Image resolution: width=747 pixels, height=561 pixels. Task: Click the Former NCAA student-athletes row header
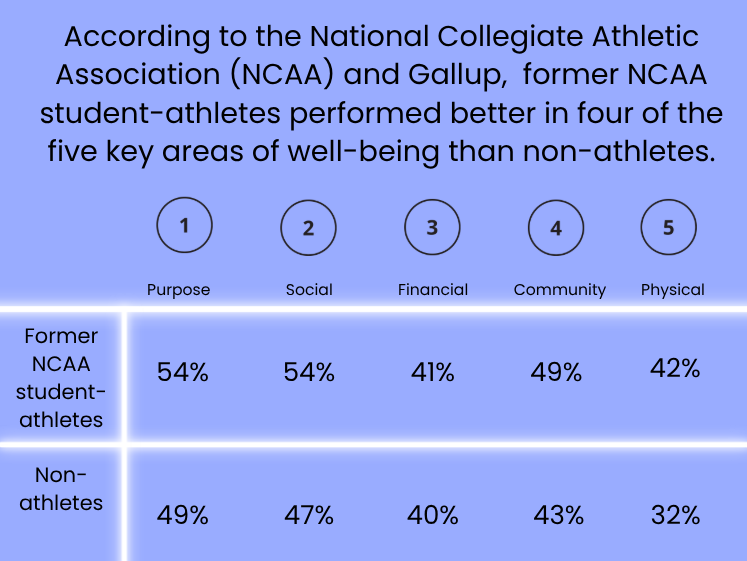pos(61,378)
